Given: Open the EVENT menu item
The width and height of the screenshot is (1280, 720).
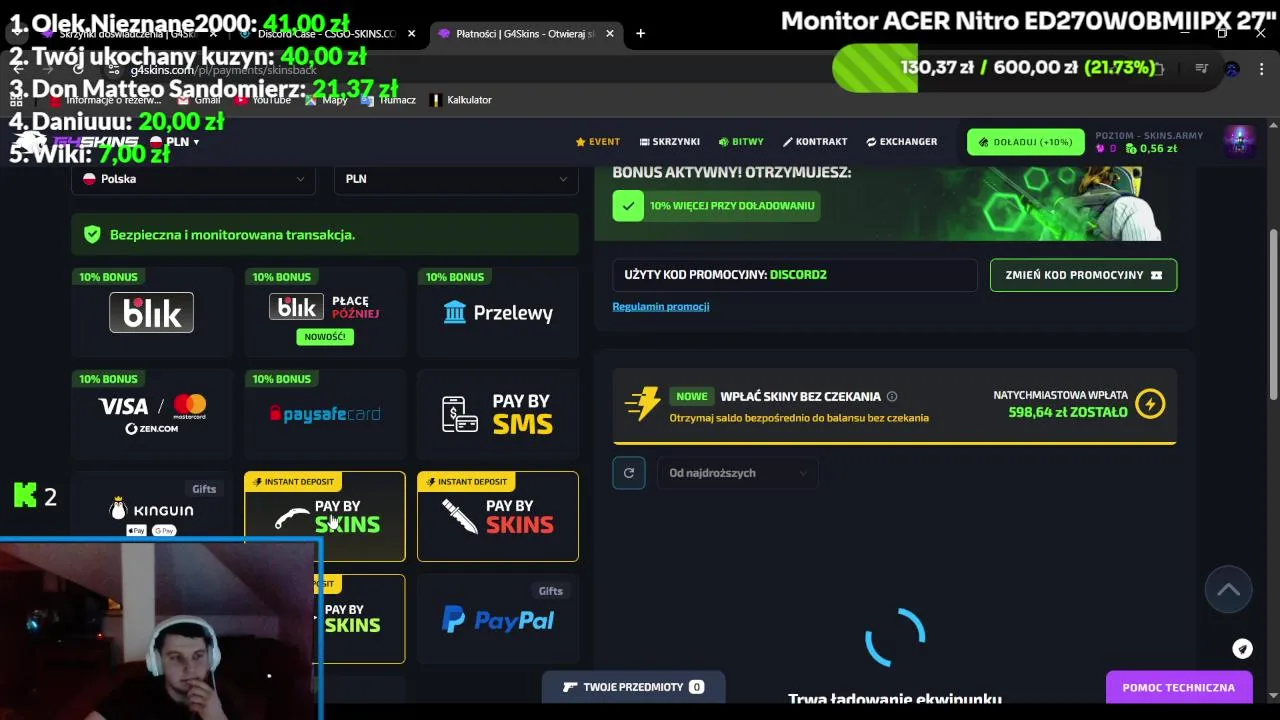Looking at the screenshot, I should pos(598,142).
